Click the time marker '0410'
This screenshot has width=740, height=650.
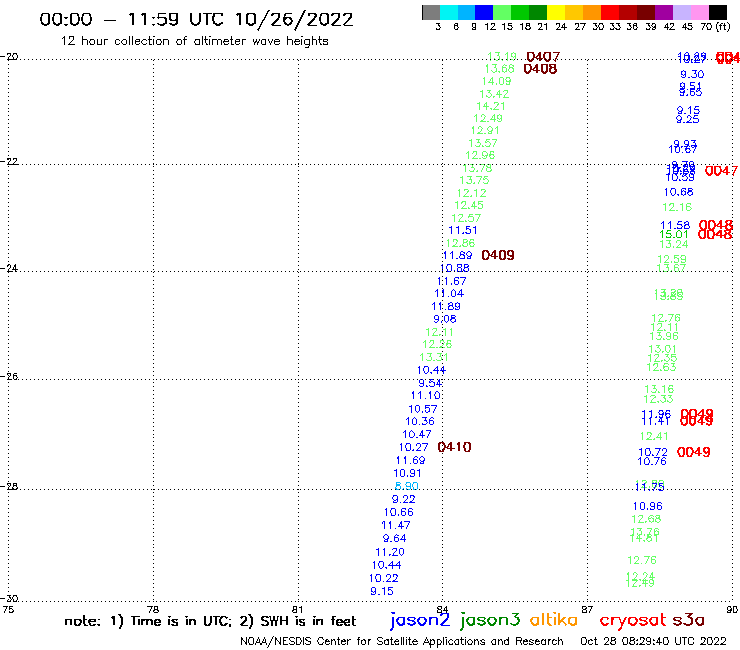(x=454, y=447)
